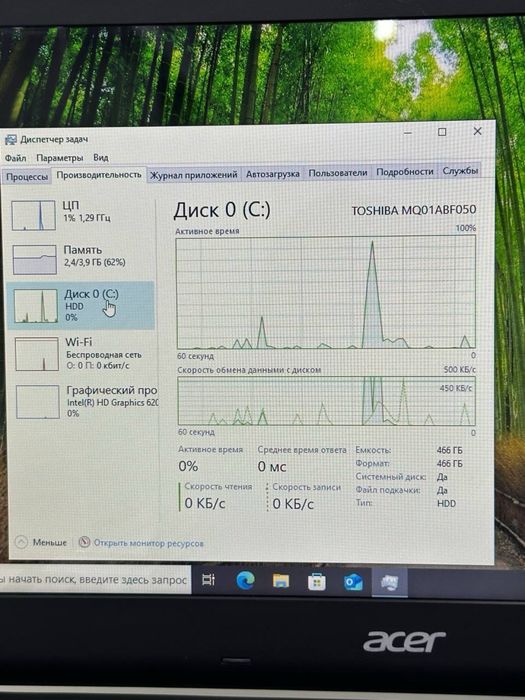Click the Активное время disk graph
This screenshot has height=700, width=525.
326,292
